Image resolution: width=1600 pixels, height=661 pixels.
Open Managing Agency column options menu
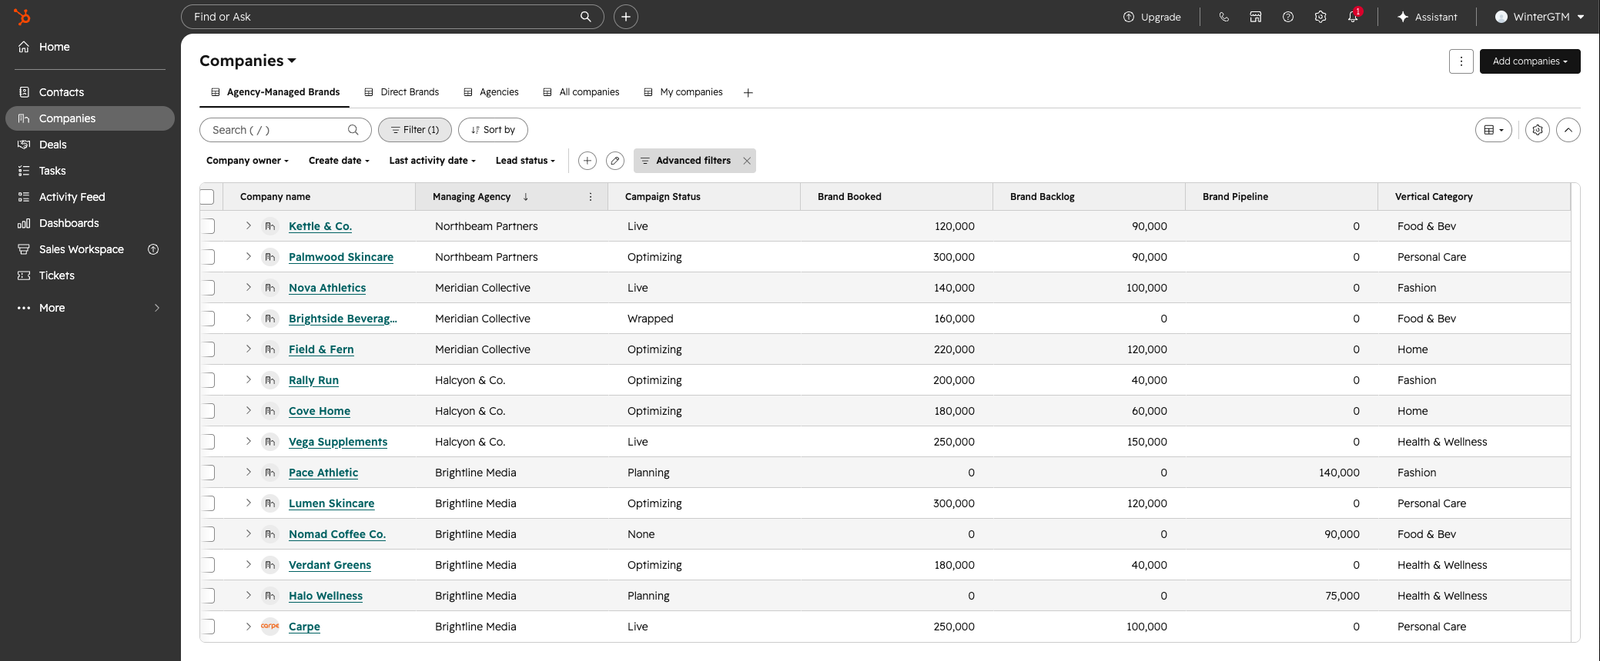[590, 197]
